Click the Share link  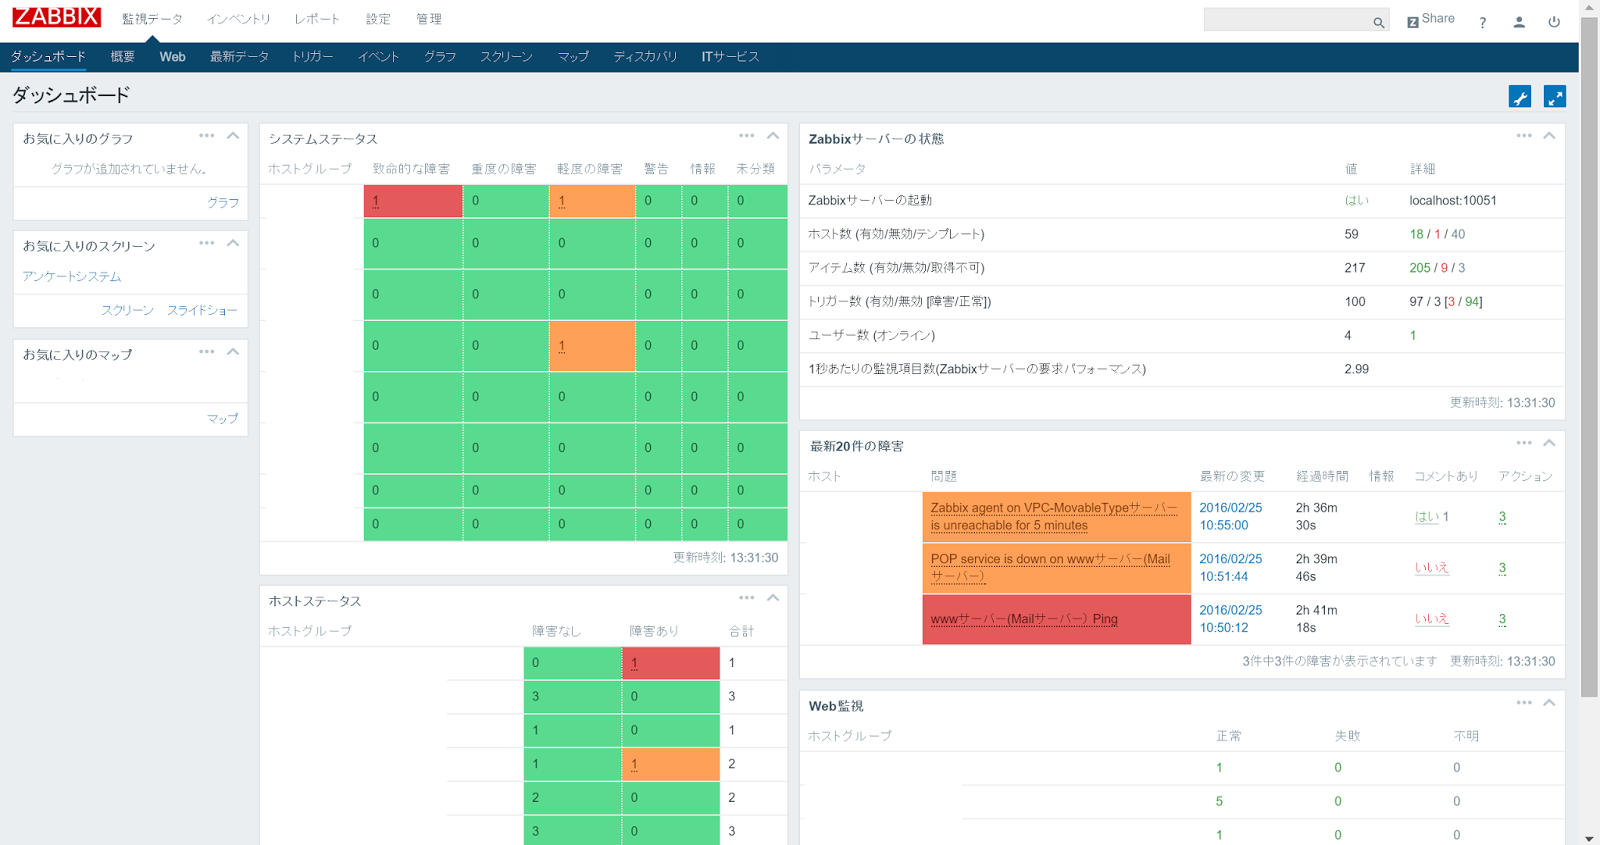1431,20
